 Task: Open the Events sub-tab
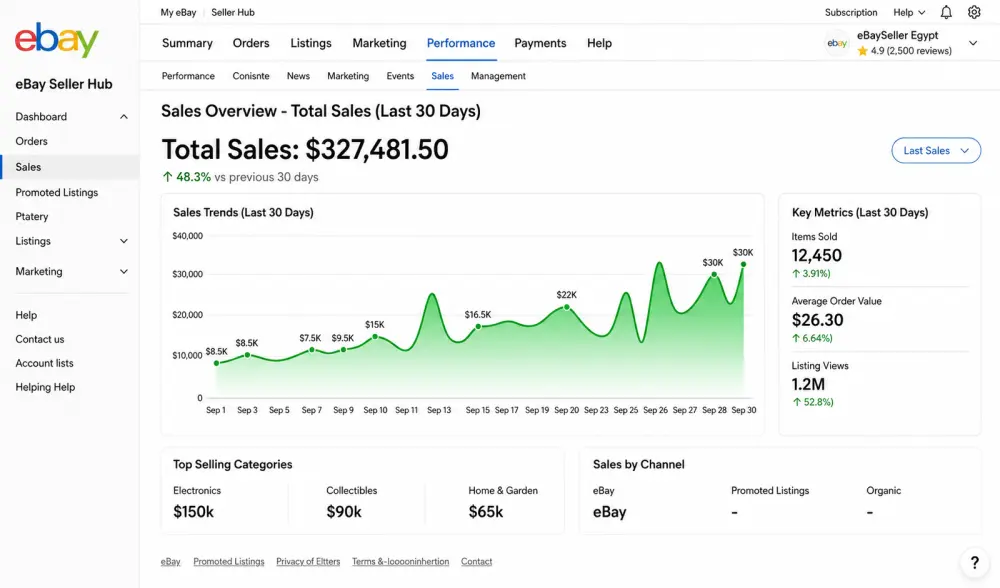tap(400, 76)
